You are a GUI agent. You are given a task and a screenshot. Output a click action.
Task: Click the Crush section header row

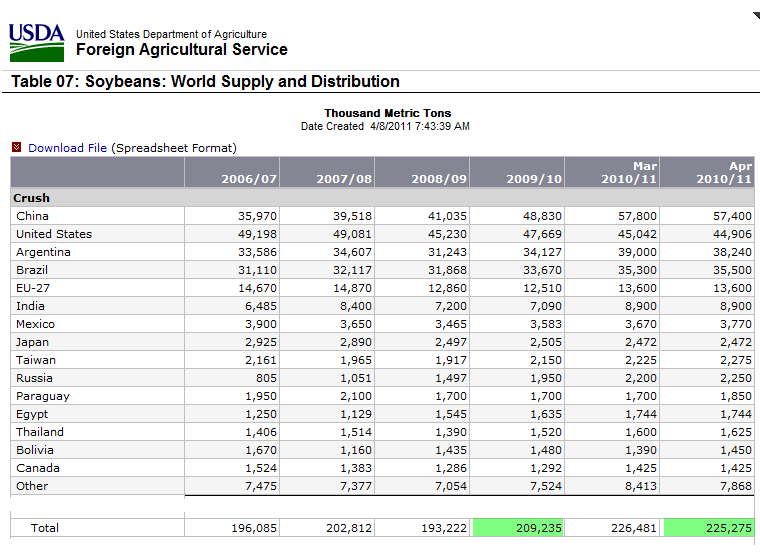point(382,198)
